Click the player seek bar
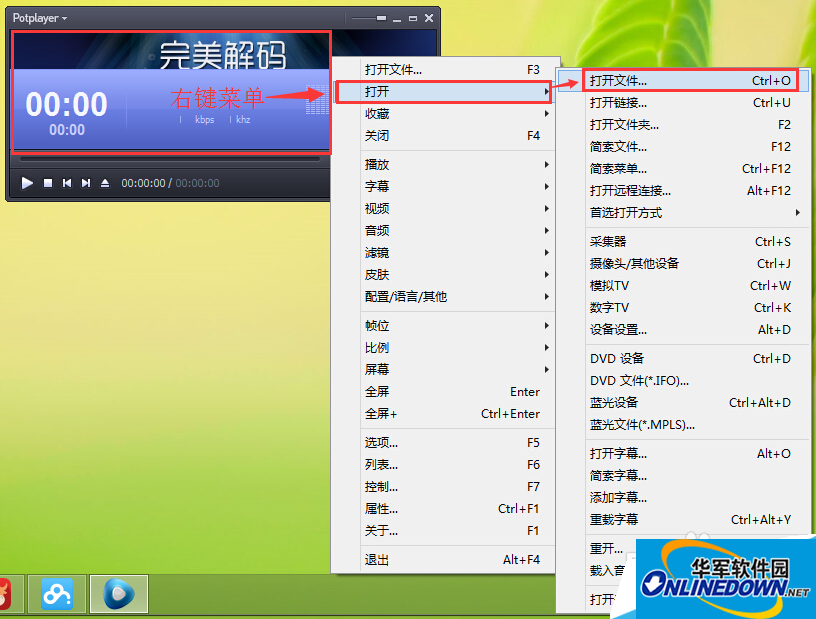The height and width of the screenshot is (619, 816). (170, 159)
